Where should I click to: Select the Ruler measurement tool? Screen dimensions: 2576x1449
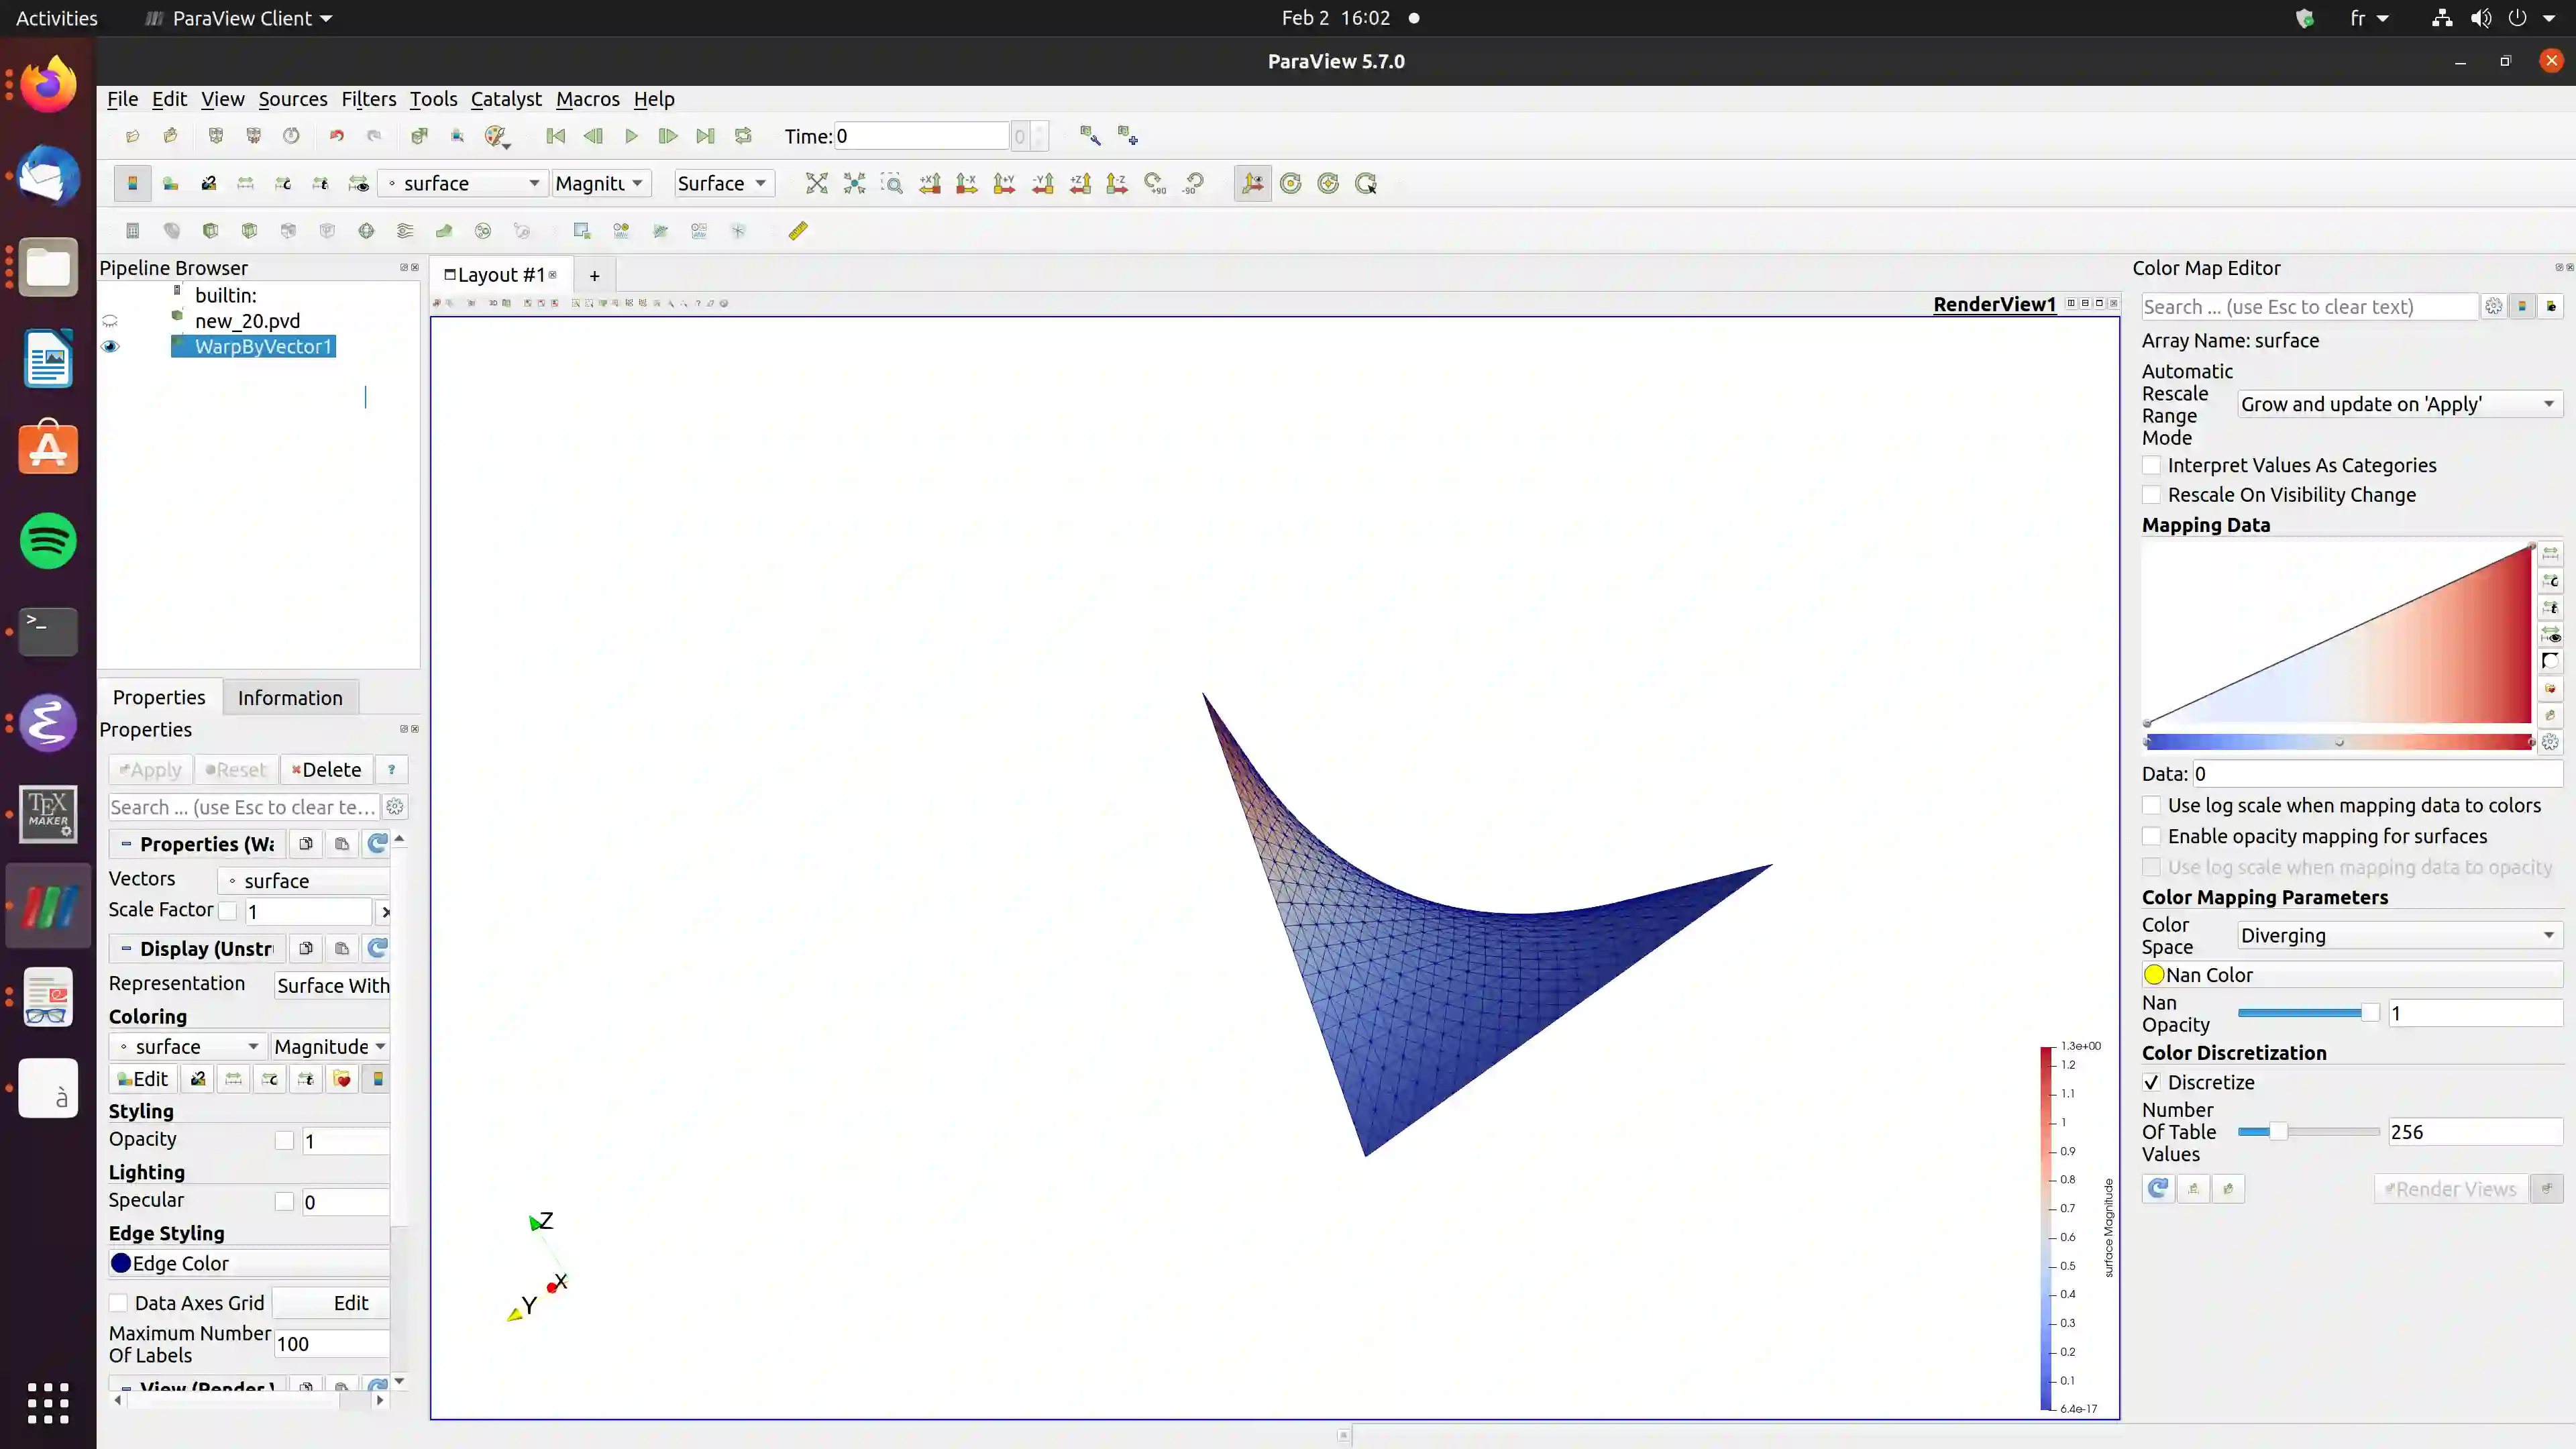pos(797,231)
